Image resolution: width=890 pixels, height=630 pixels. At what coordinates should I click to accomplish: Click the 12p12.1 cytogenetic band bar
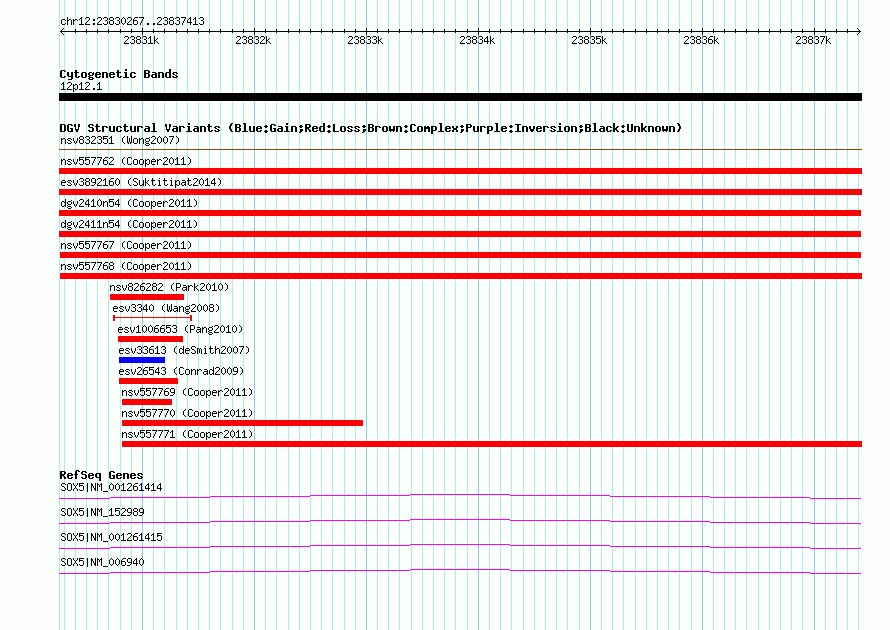click(460, 97)
